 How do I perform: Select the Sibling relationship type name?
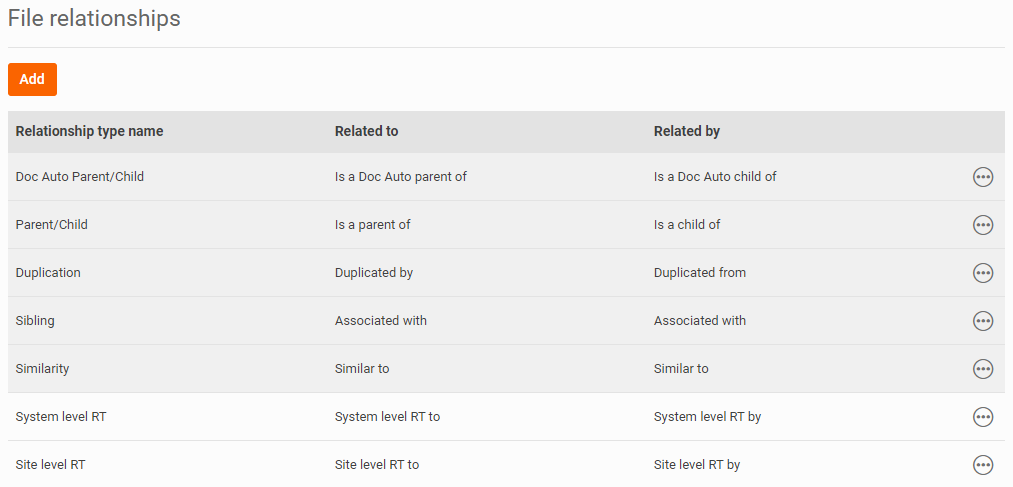pyautogui.click(x=35, y=321)
